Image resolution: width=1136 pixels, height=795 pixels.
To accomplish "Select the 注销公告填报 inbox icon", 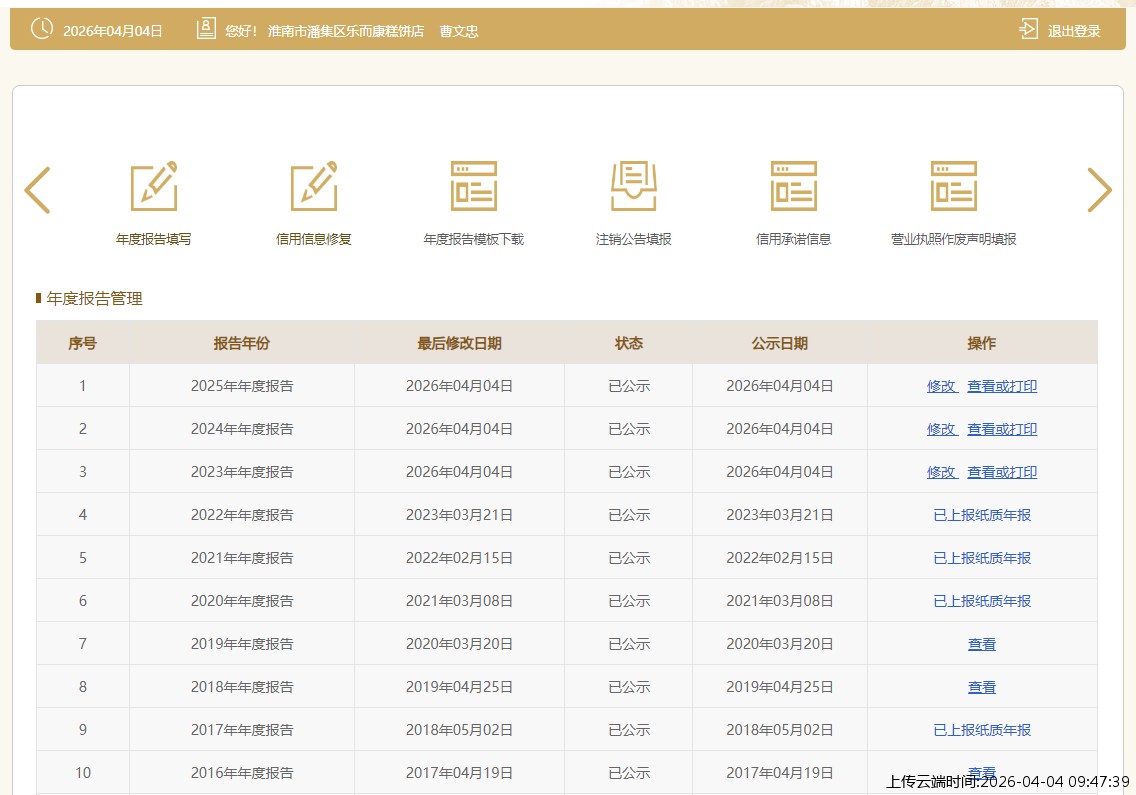I will [634, 186].
